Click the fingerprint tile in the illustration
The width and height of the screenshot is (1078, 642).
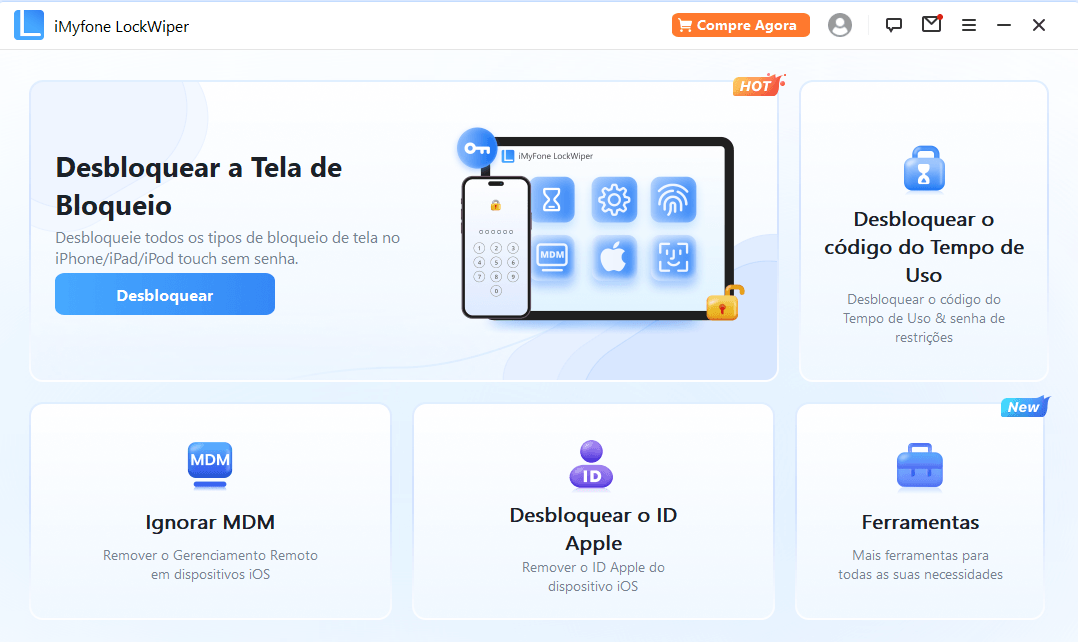(673, 200)
